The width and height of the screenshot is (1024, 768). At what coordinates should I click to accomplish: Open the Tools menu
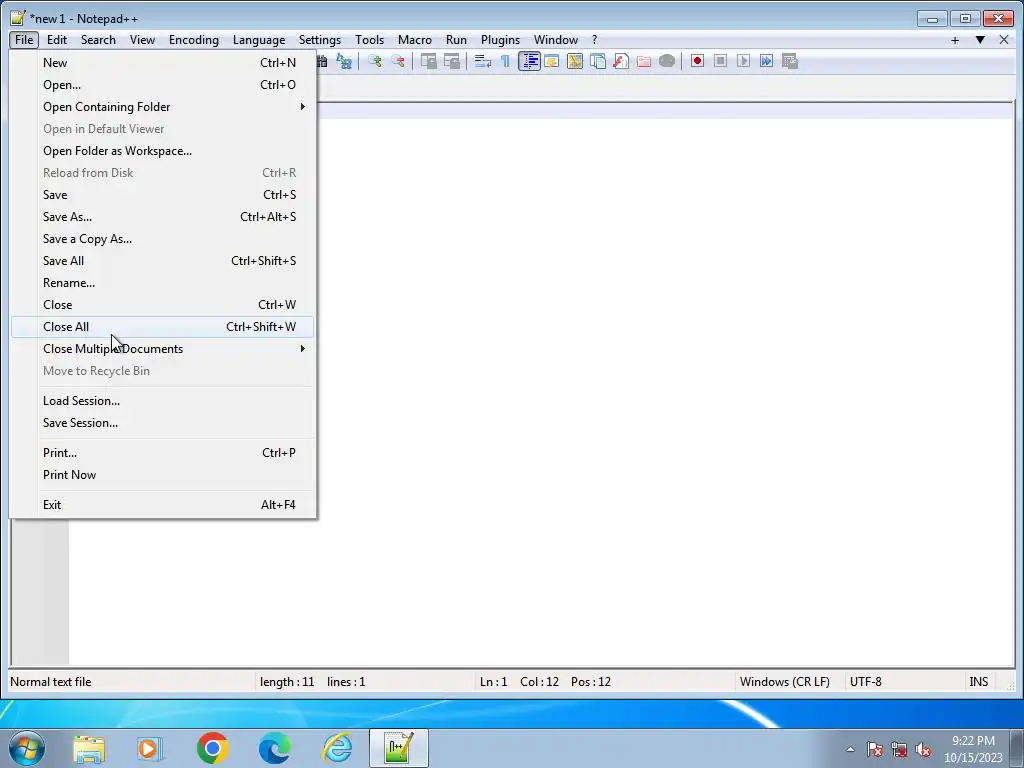click(370, 40)
